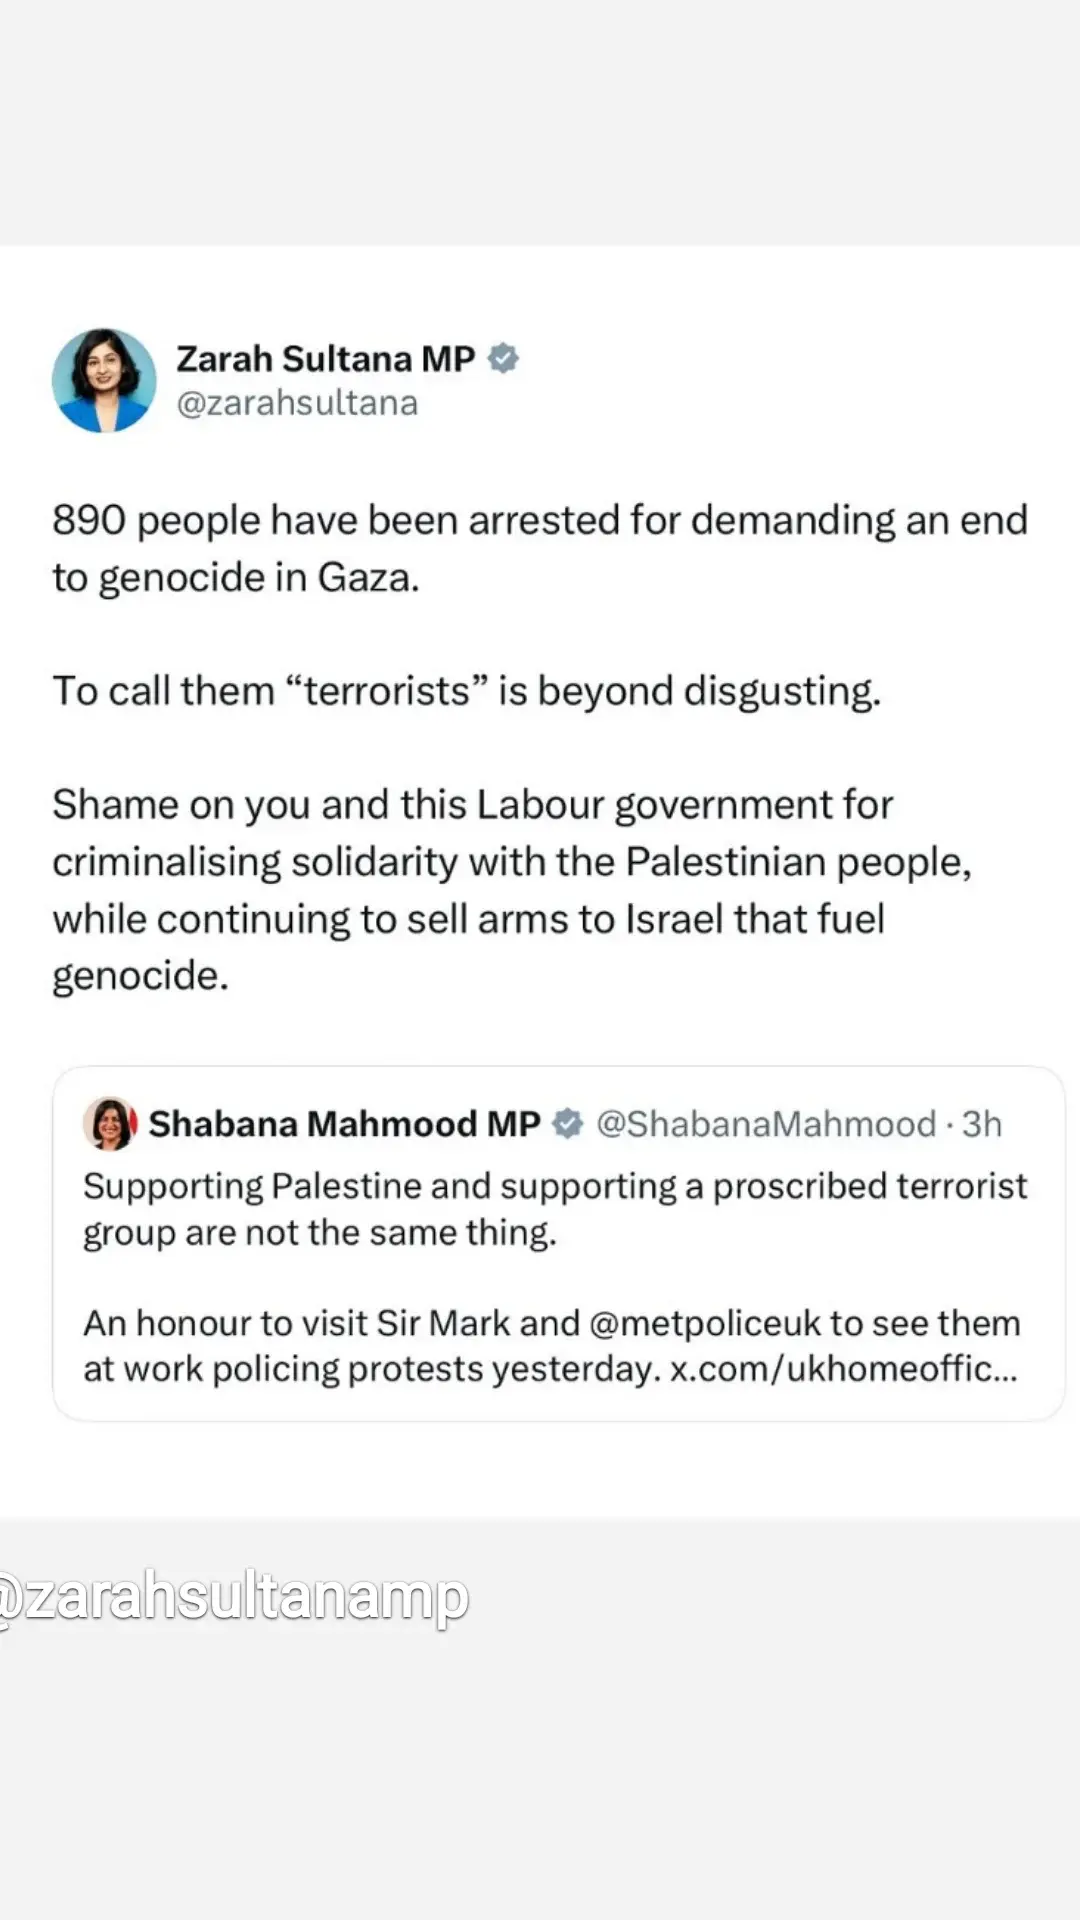This screenshot has height=1920, width=1080.
Task: Click the word 'Gaza' in the post
Action: [367, 577]
